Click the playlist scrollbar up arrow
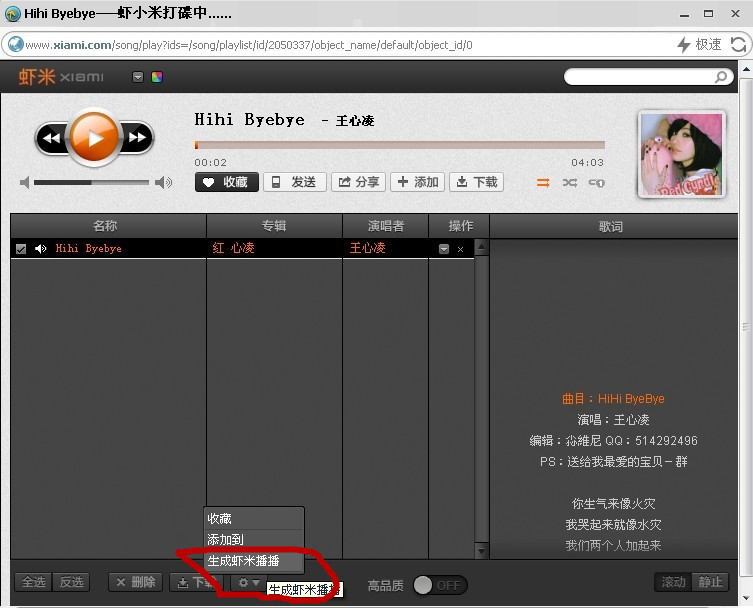The width and height of the screenshot is (753, 608). (x=481, y=247)
